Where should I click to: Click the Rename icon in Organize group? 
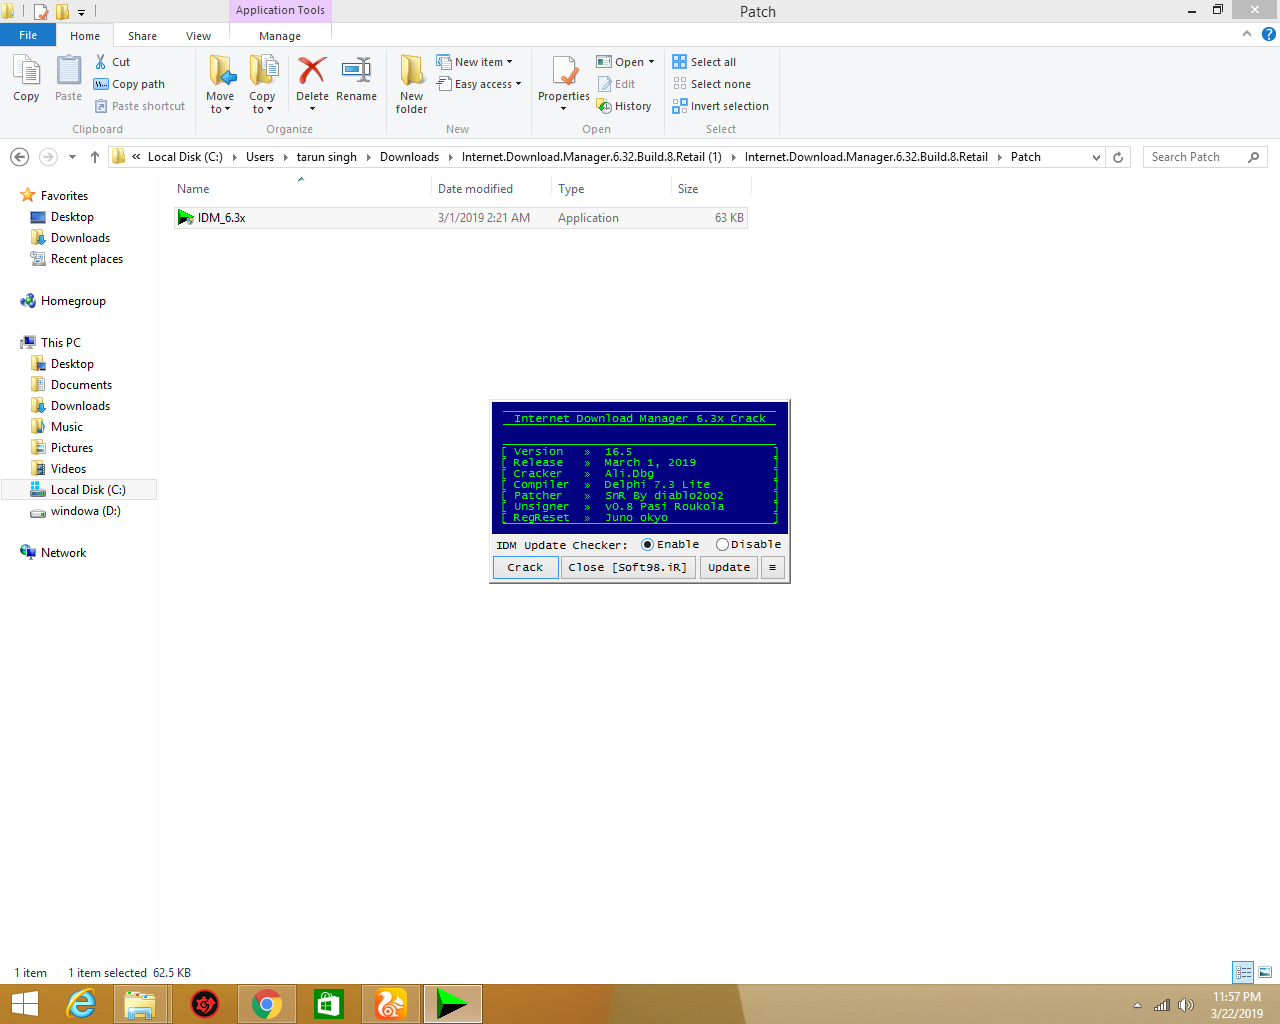pos(356,71)
